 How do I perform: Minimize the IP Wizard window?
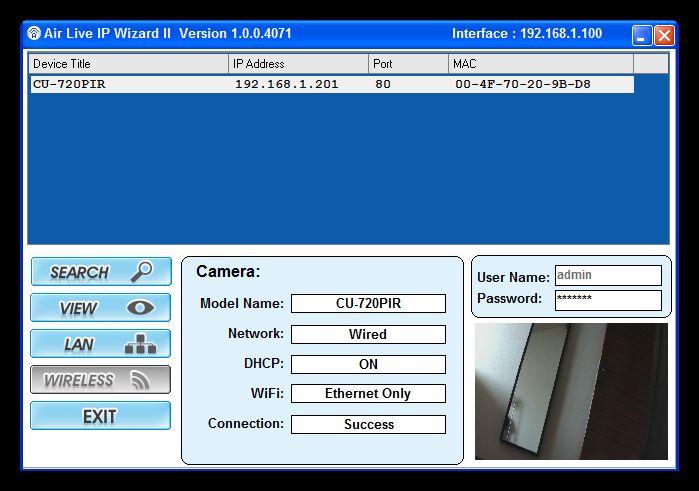click(x=642, y=35)
